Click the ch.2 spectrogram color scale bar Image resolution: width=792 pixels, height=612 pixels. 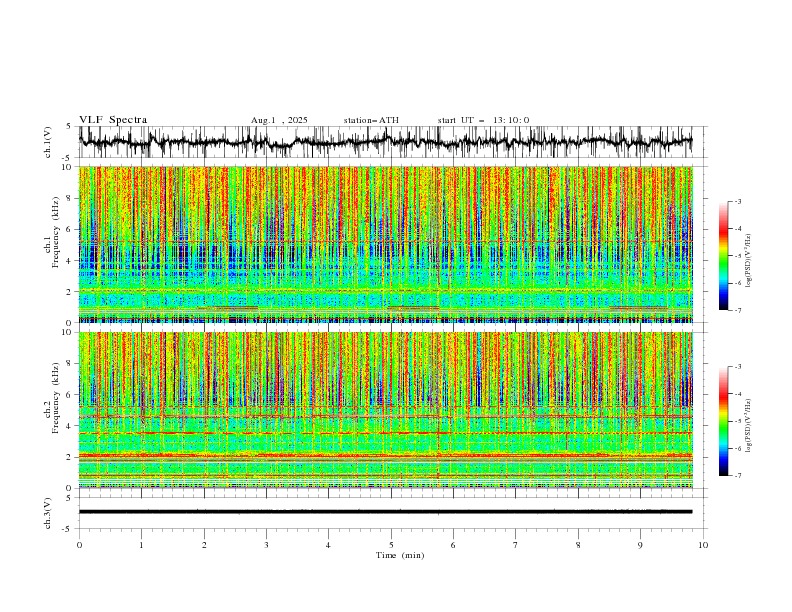click(723, 421)
